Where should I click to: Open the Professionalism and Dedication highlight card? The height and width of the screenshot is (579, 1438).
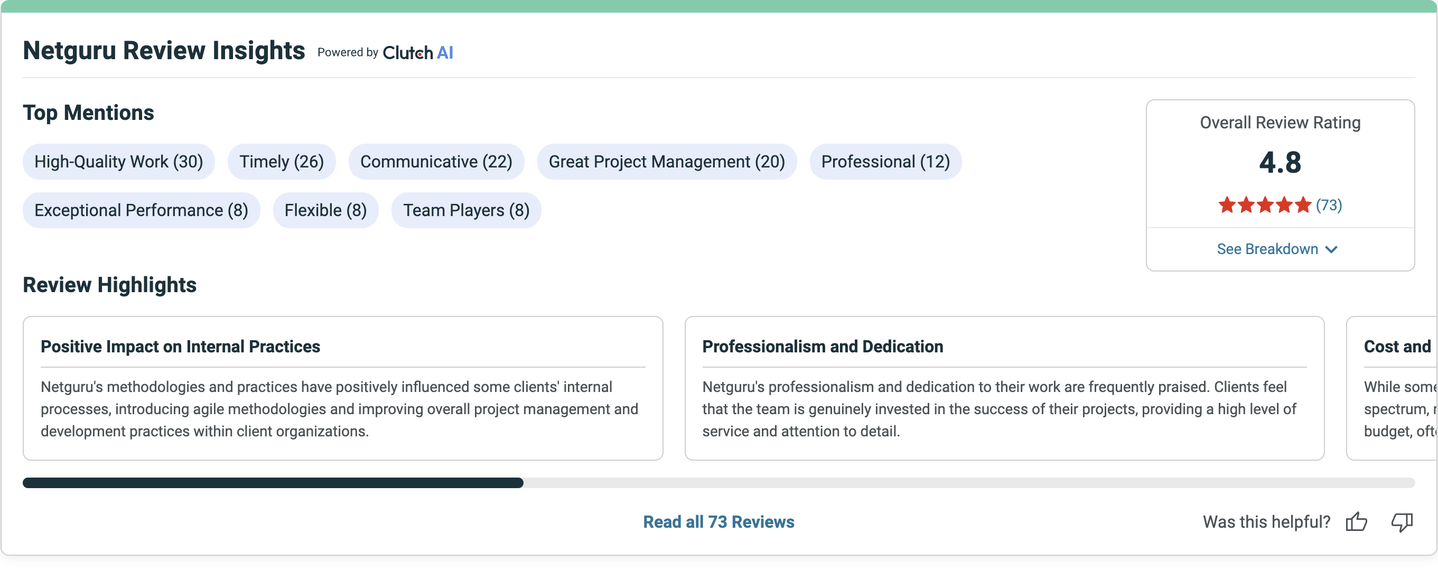tap(1005, 388)
